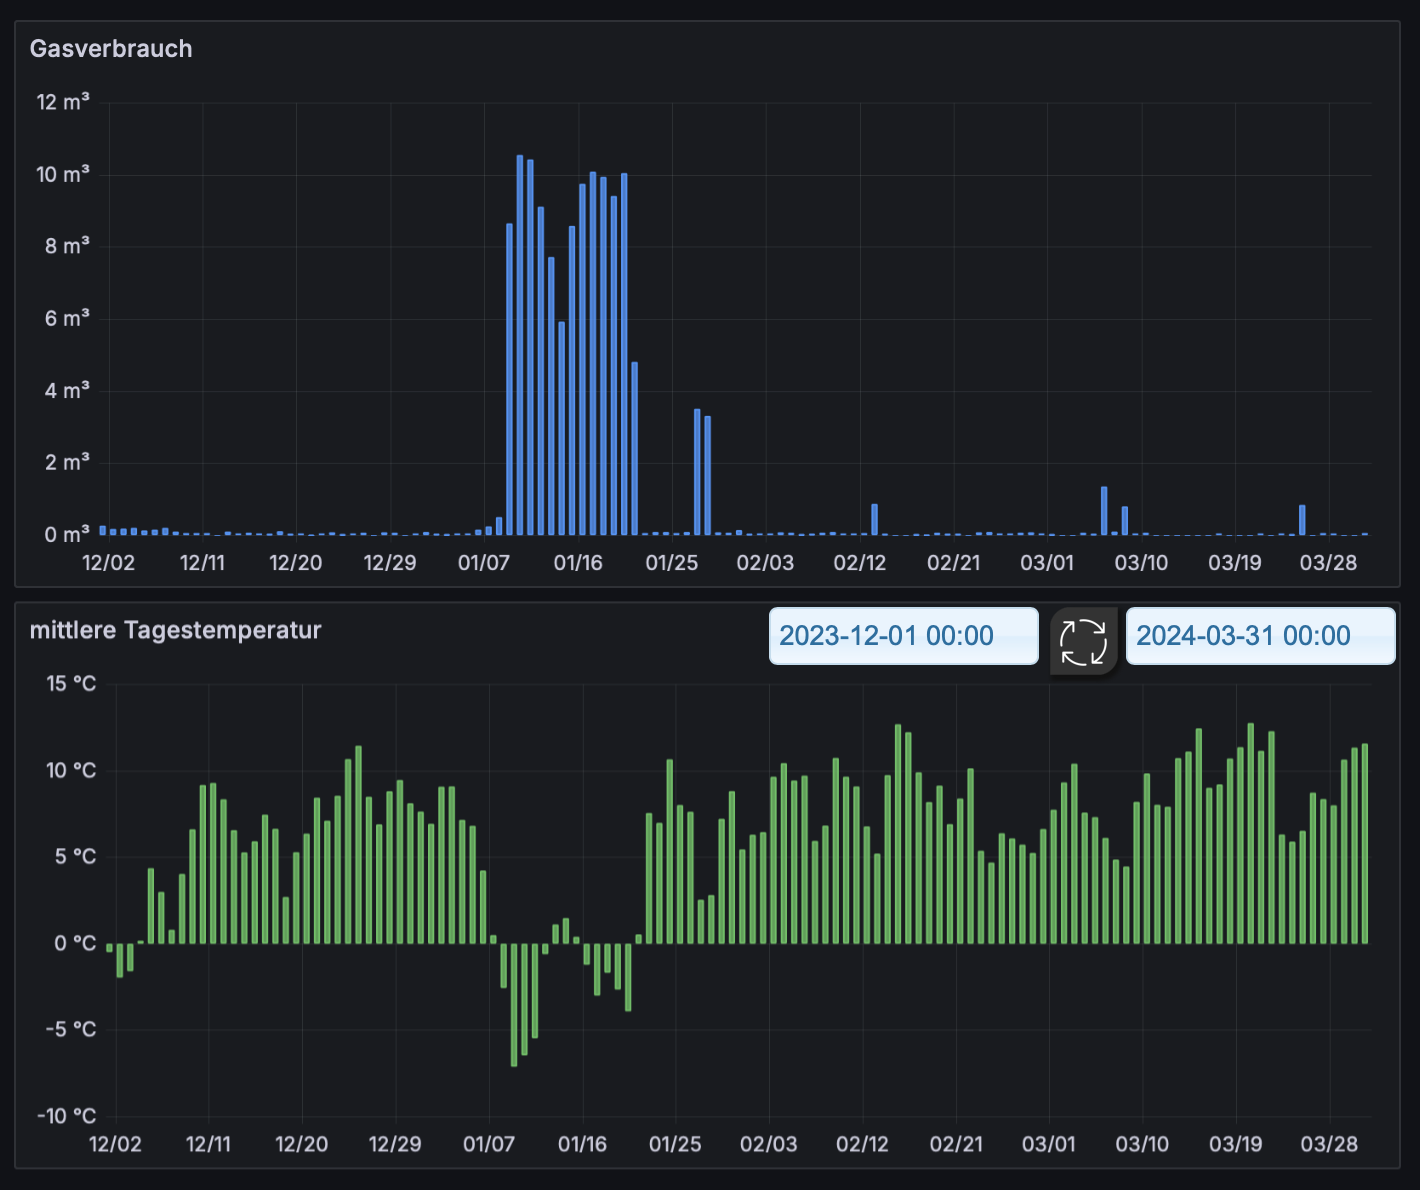Click the 2 m³ axis label
The image size is (1420, 1190).
pos(67,462)
